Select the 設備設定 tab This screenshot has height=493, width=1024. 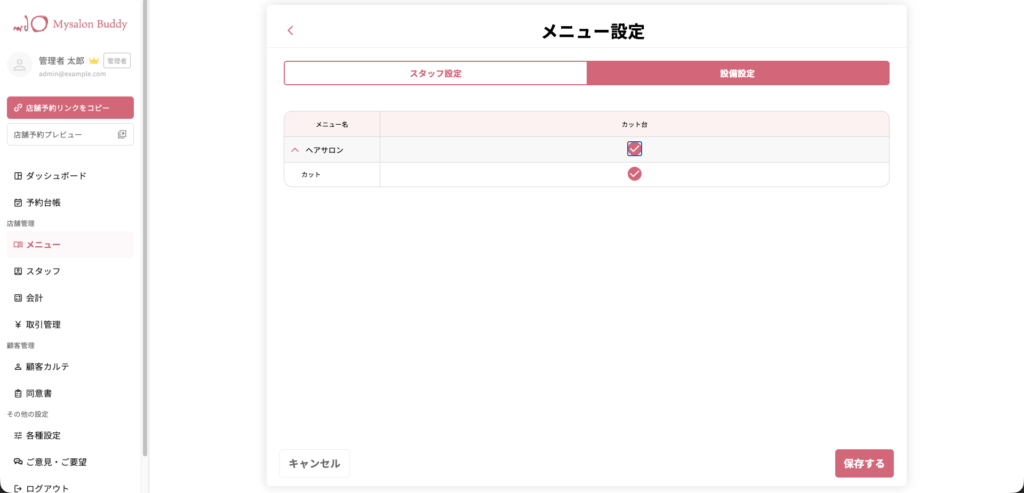pos(737,73)
